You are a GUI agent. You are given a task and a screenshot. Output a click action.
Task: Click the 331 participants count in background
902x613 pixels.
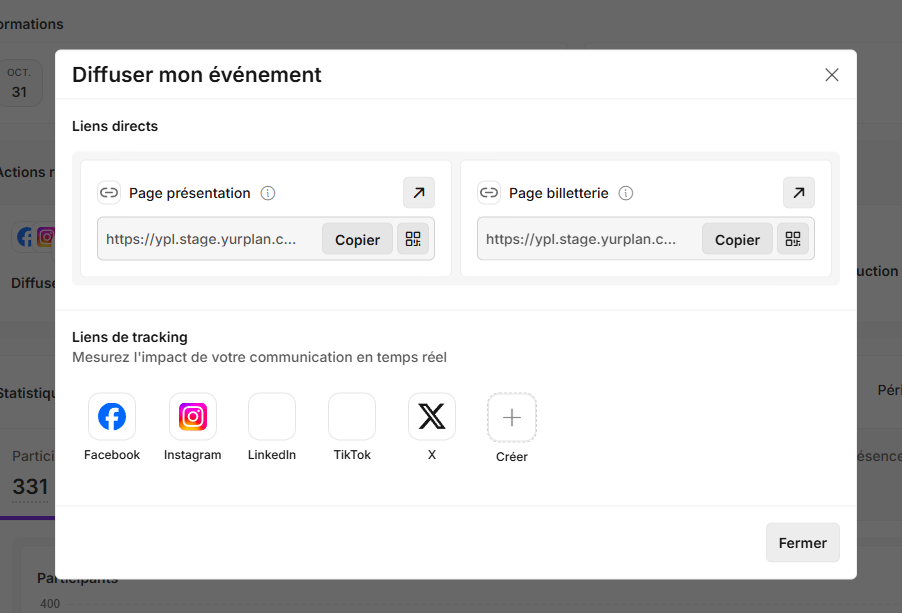click(x=30, y=486)
